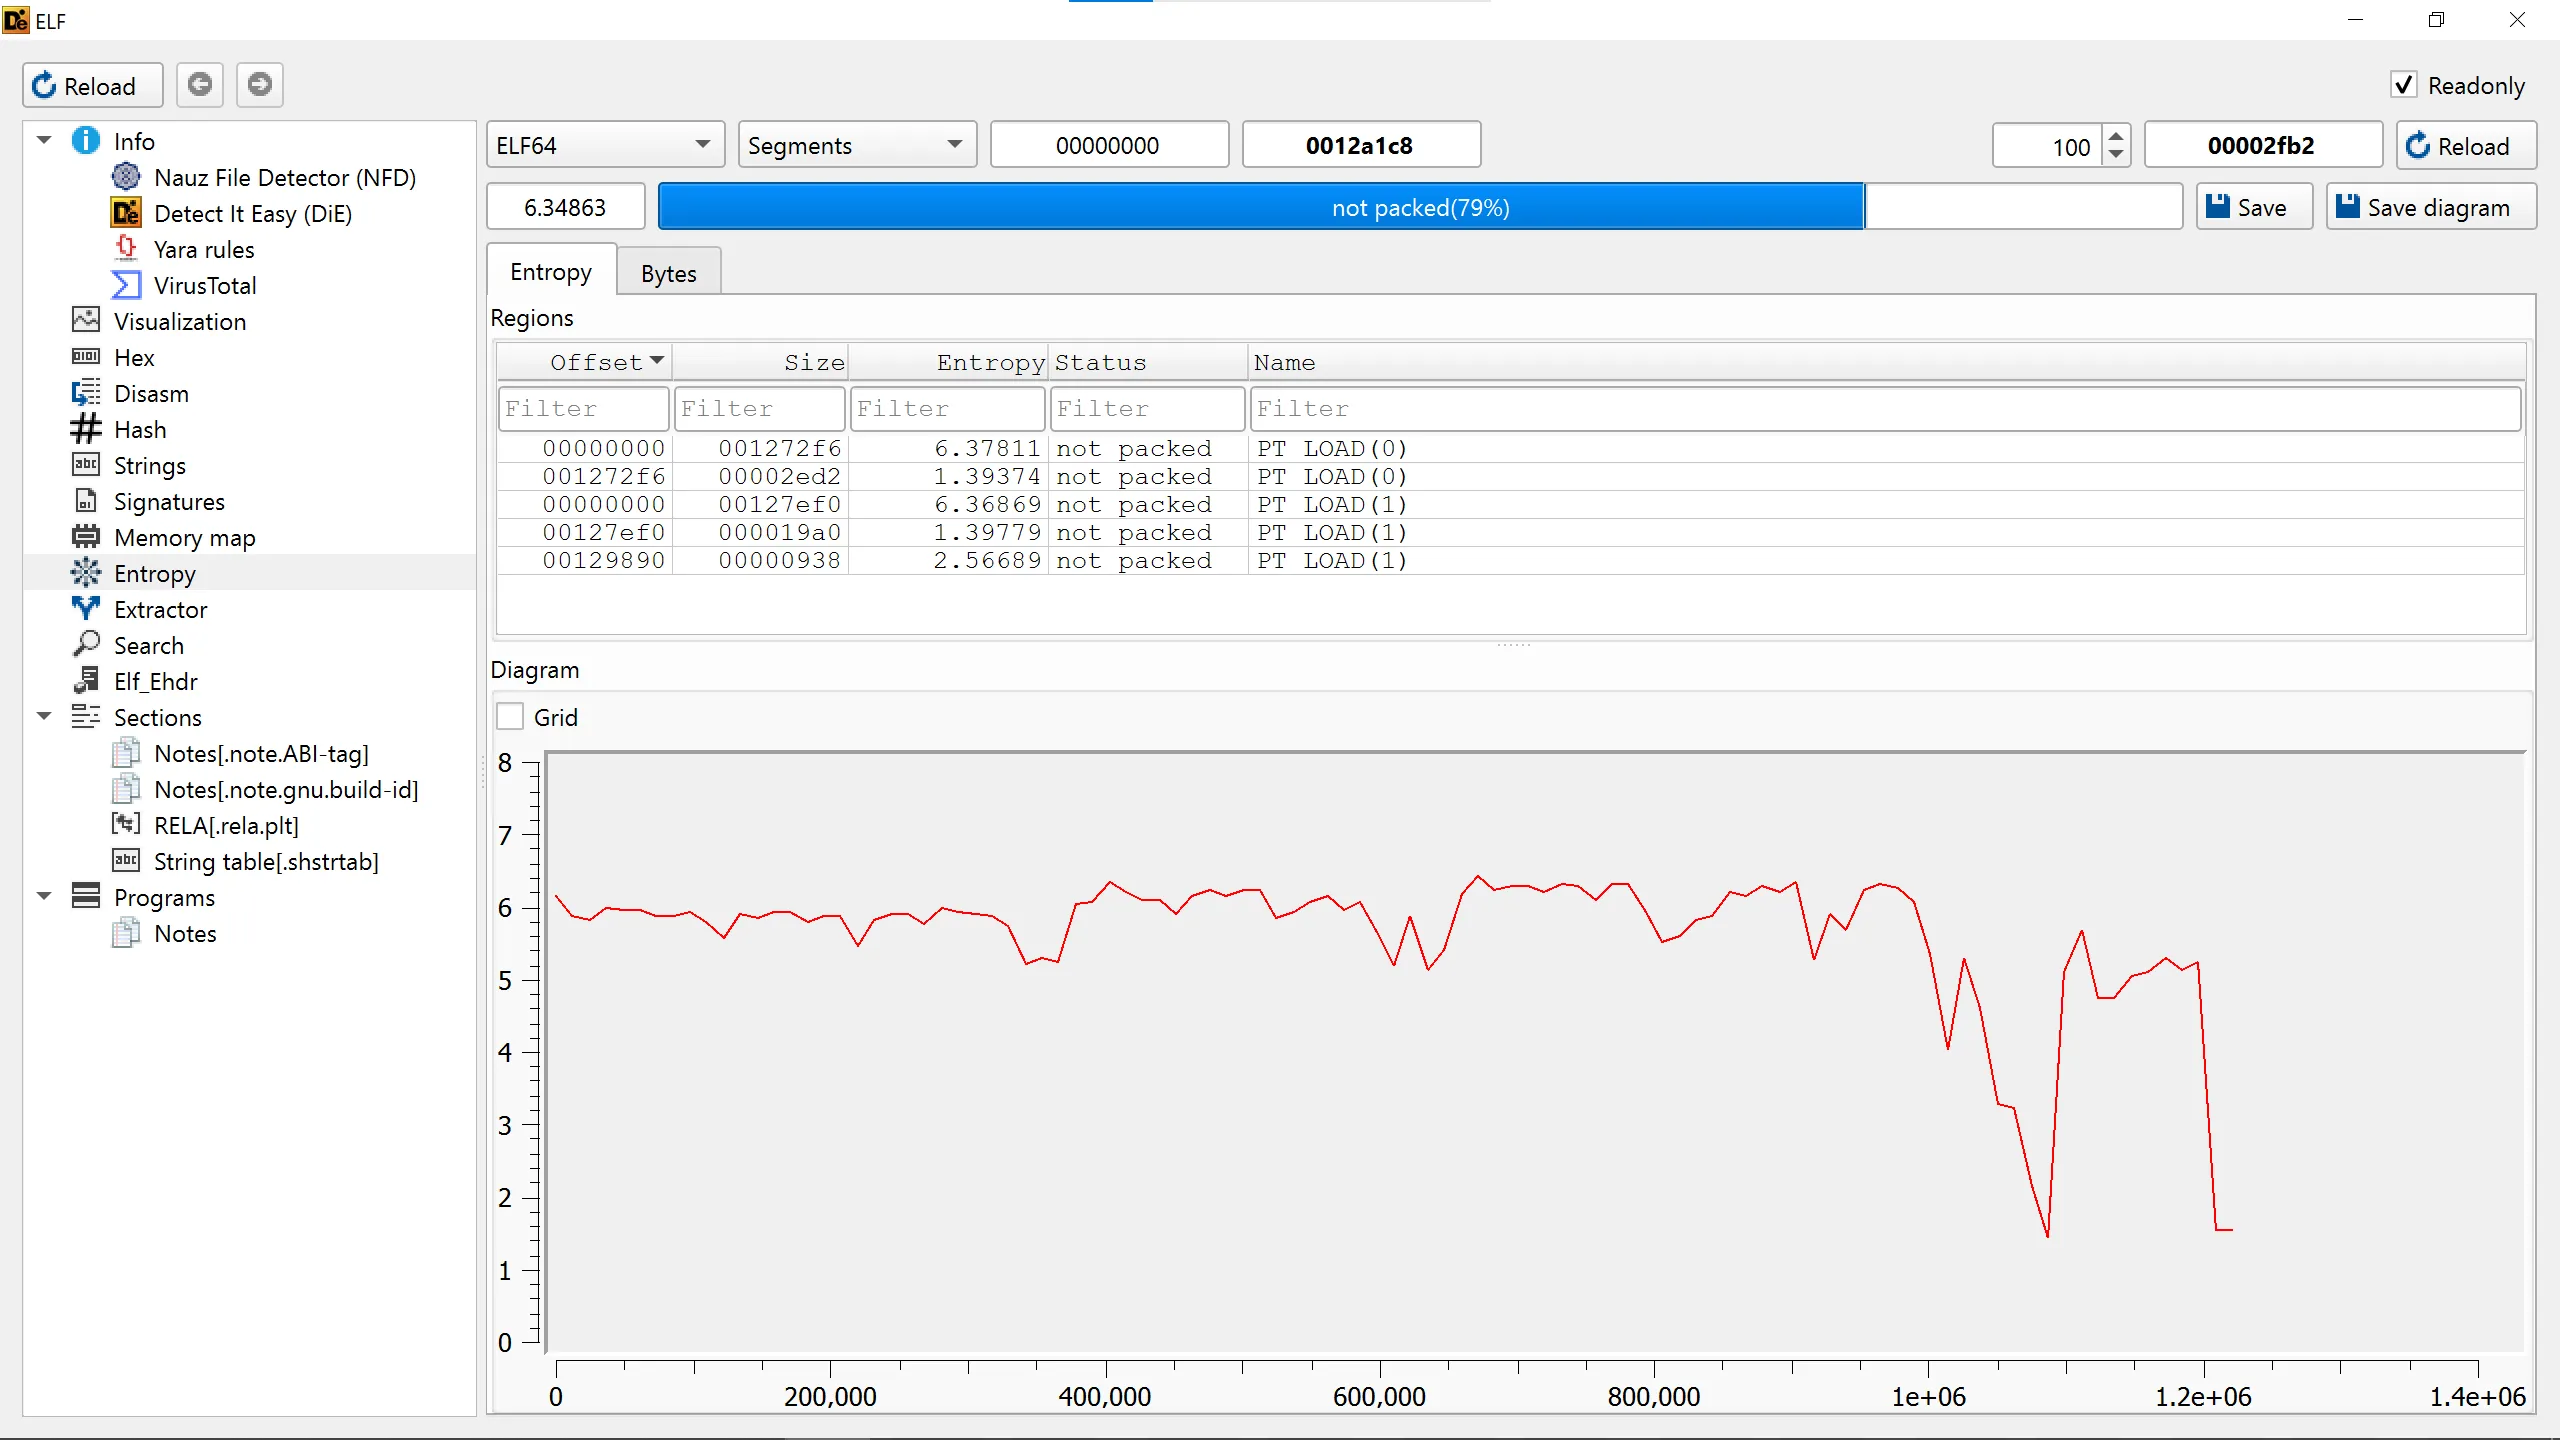Click the back navigation arrow icon
This screenshot has height=1440, width=2560.
coord(200,85)
